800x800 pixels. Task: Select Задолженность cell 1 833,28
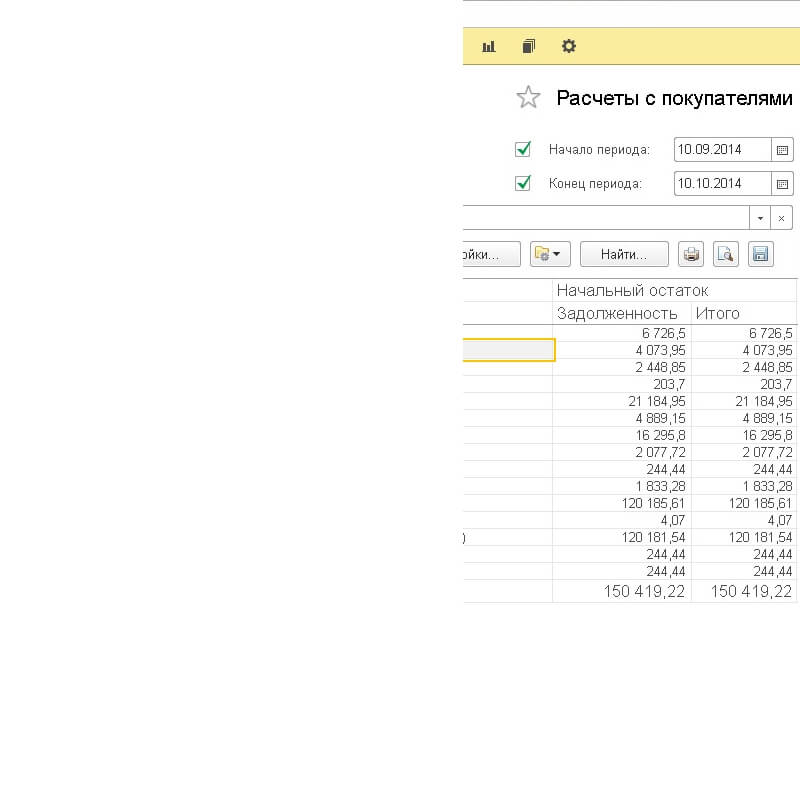pos(622,486)
